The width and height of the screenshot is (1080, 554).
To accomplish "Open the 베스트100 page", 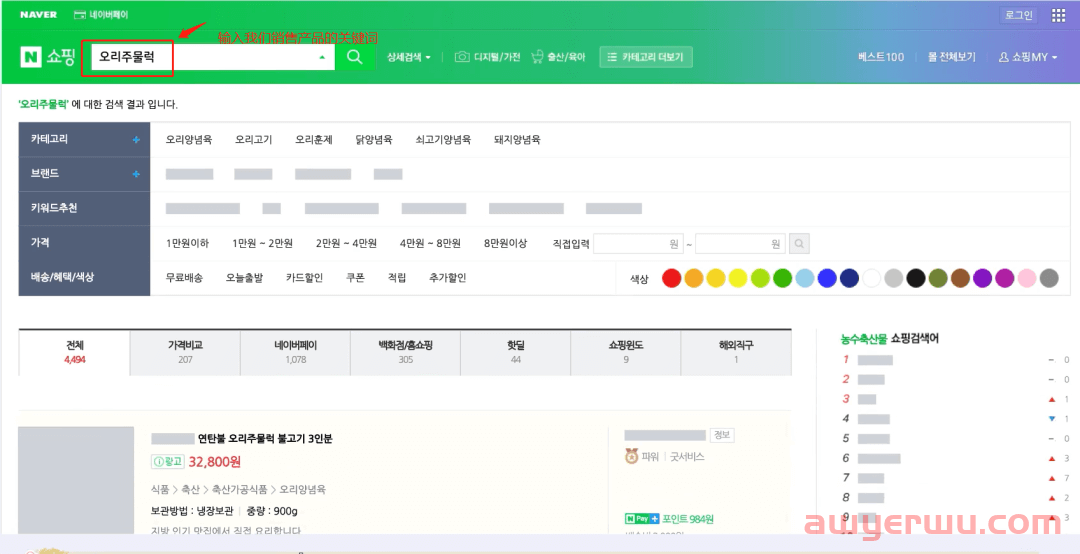I will pyautogui.click(x=881, y=57).
